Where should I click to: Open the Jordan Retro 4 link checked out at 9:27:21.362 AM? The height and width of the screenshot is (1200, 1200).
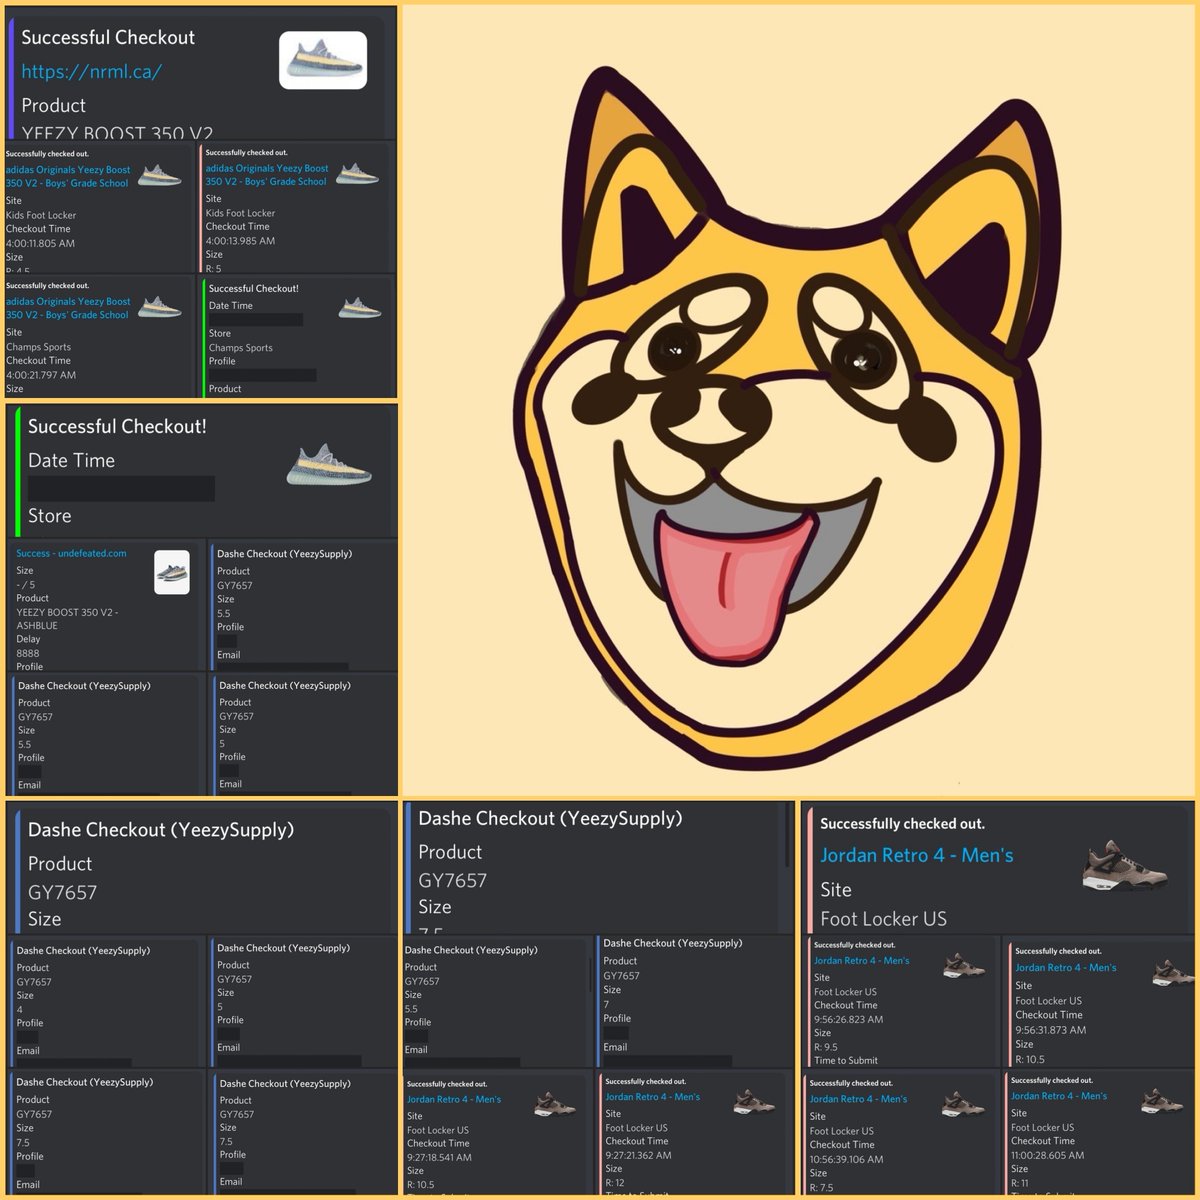652,1097
